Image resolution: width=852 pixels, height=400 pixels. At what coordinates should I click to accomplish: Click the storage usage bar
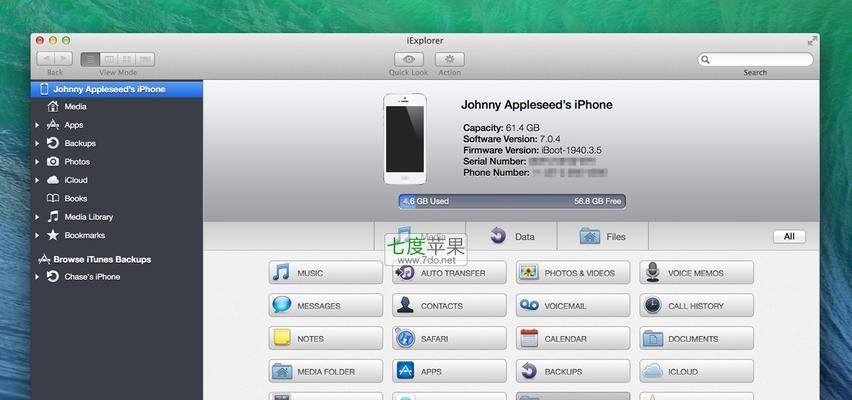(x=512, y=202)
